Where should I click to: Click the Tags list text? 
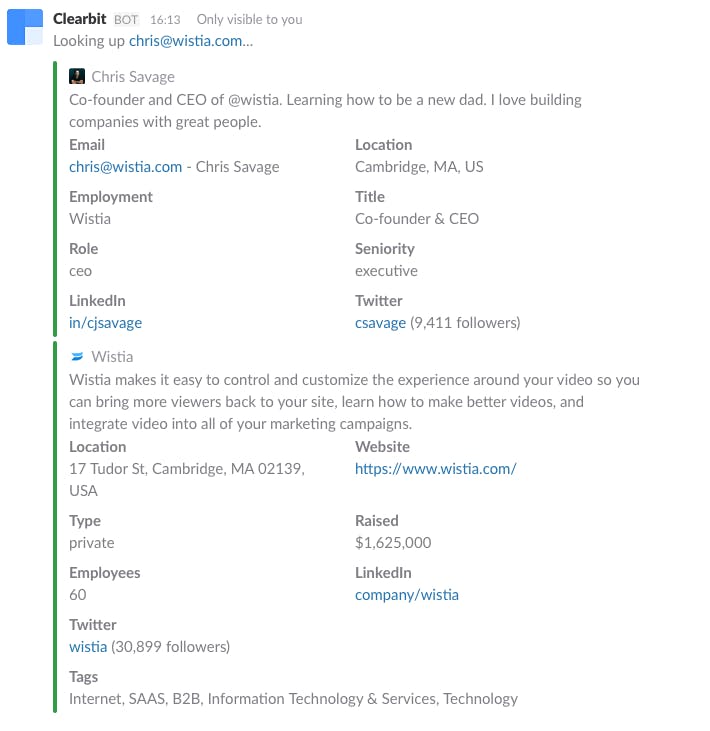[293, 699]
